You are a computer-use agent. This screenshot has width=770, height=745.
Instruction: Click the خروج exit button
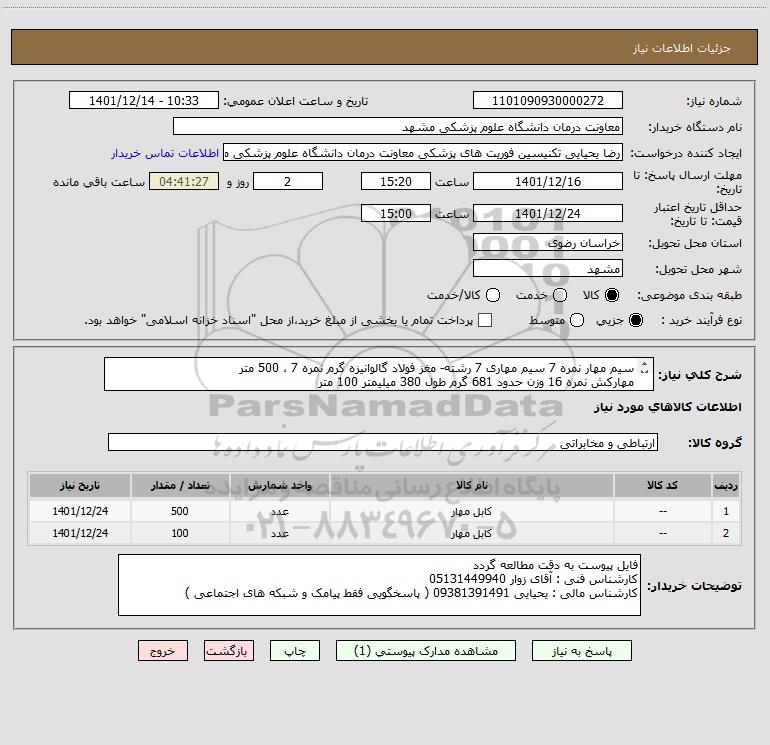pyautogui.click(x=163, y=651)
